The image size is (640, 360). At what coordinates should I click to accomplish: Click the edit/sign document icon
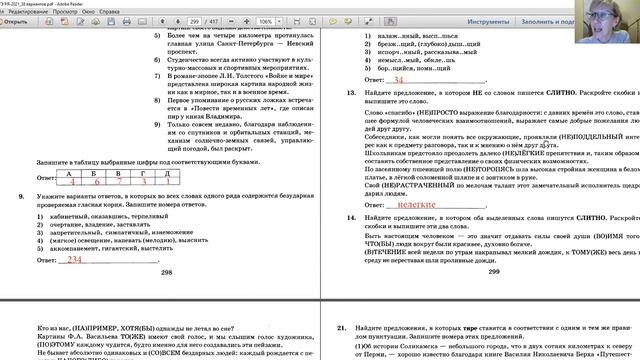coord(80,22)
